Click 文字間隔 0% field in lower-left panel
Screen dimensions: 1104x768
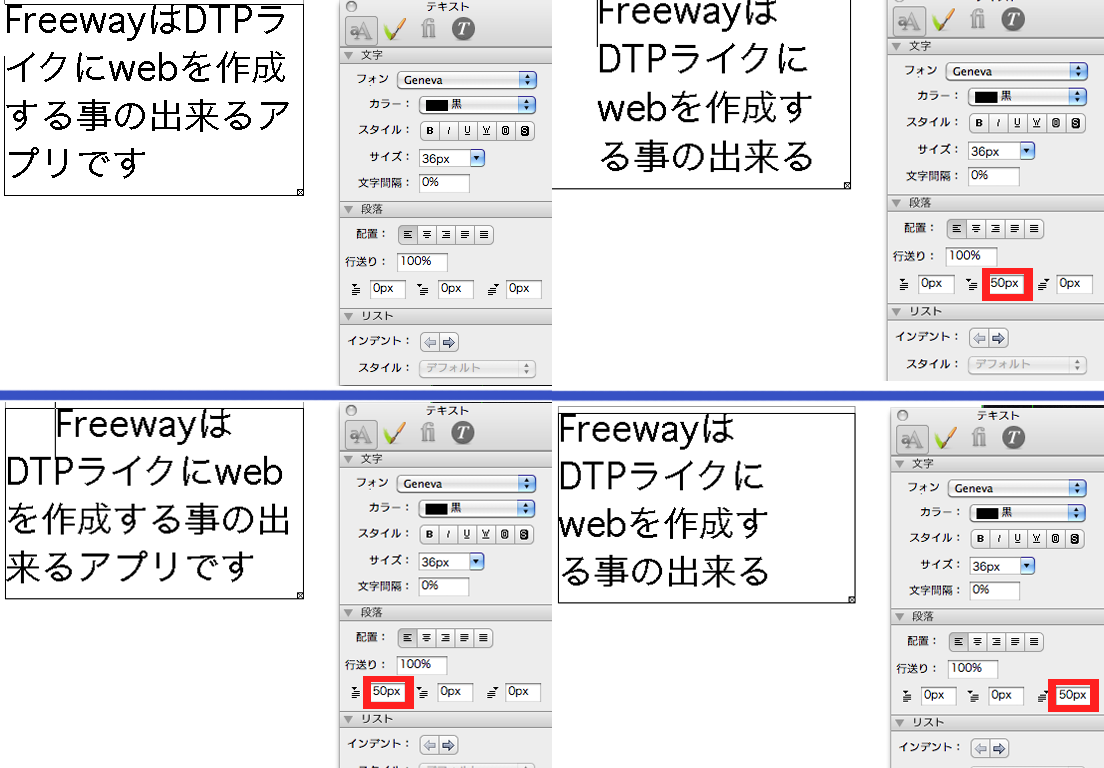(x=444, y=586)
